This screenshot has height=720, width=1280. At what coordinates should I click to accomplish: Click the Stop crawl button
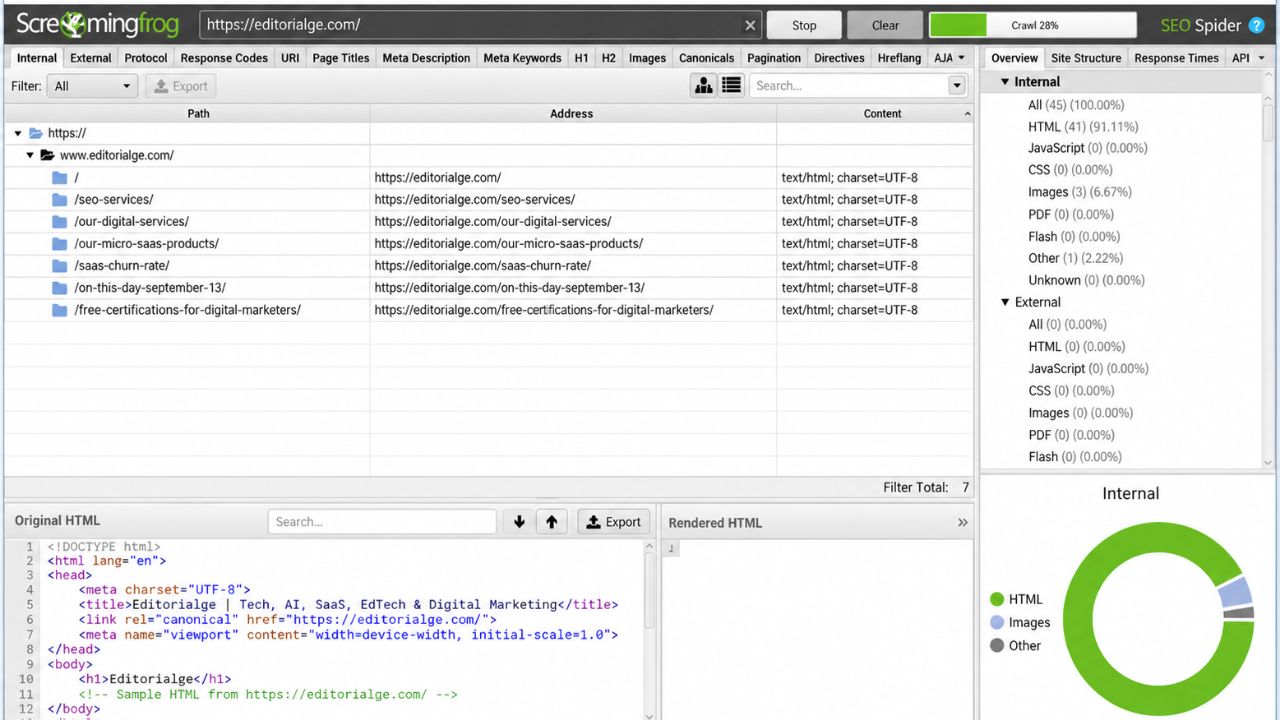coord(804,25)
